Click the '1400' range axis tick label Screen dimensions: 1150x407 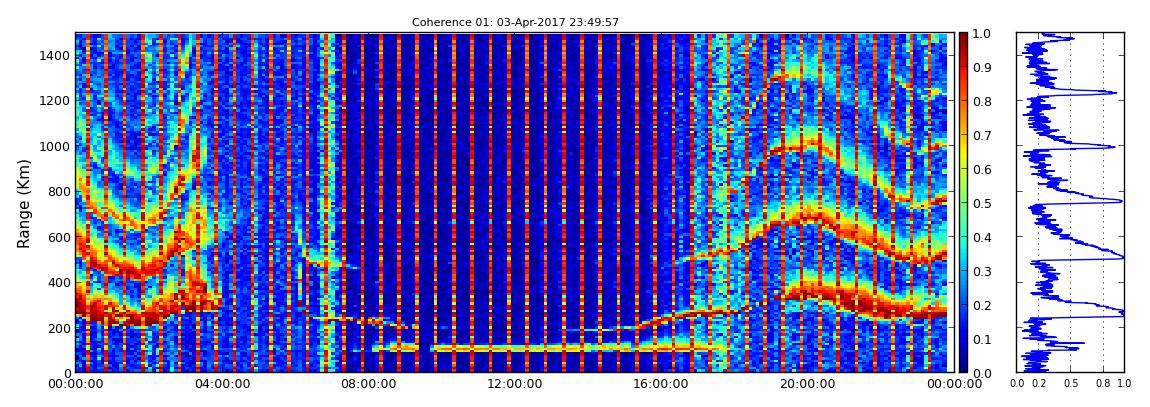[x=56, y=56]
